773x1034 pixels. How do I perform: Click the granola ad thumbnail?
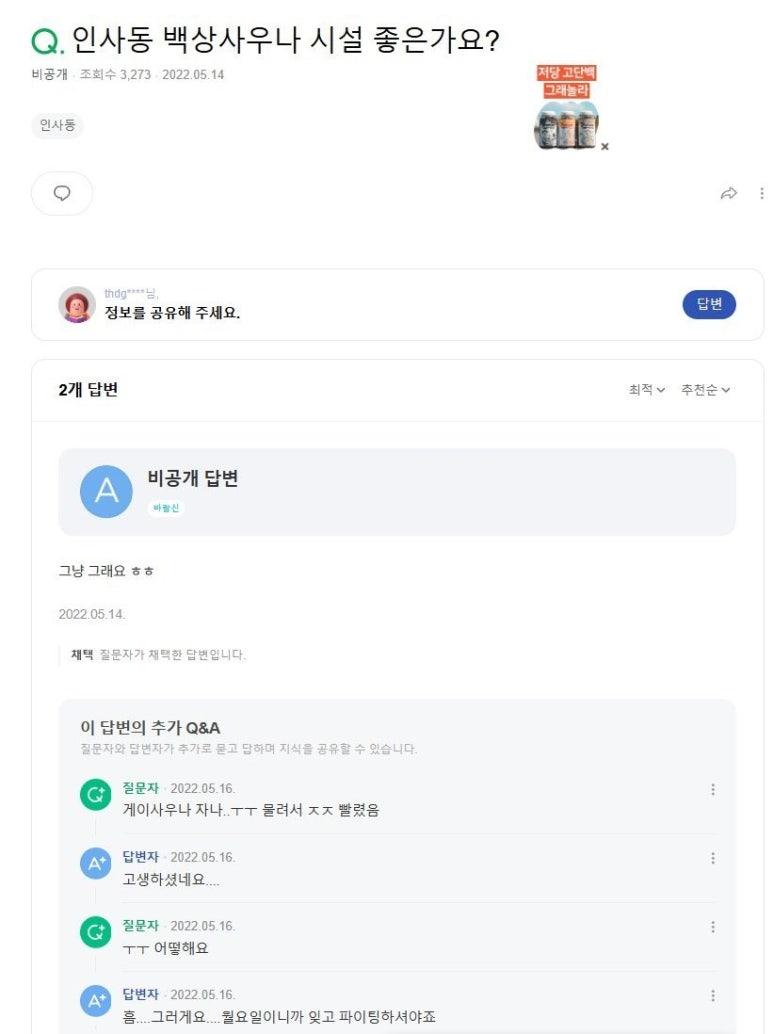[567, 108]
